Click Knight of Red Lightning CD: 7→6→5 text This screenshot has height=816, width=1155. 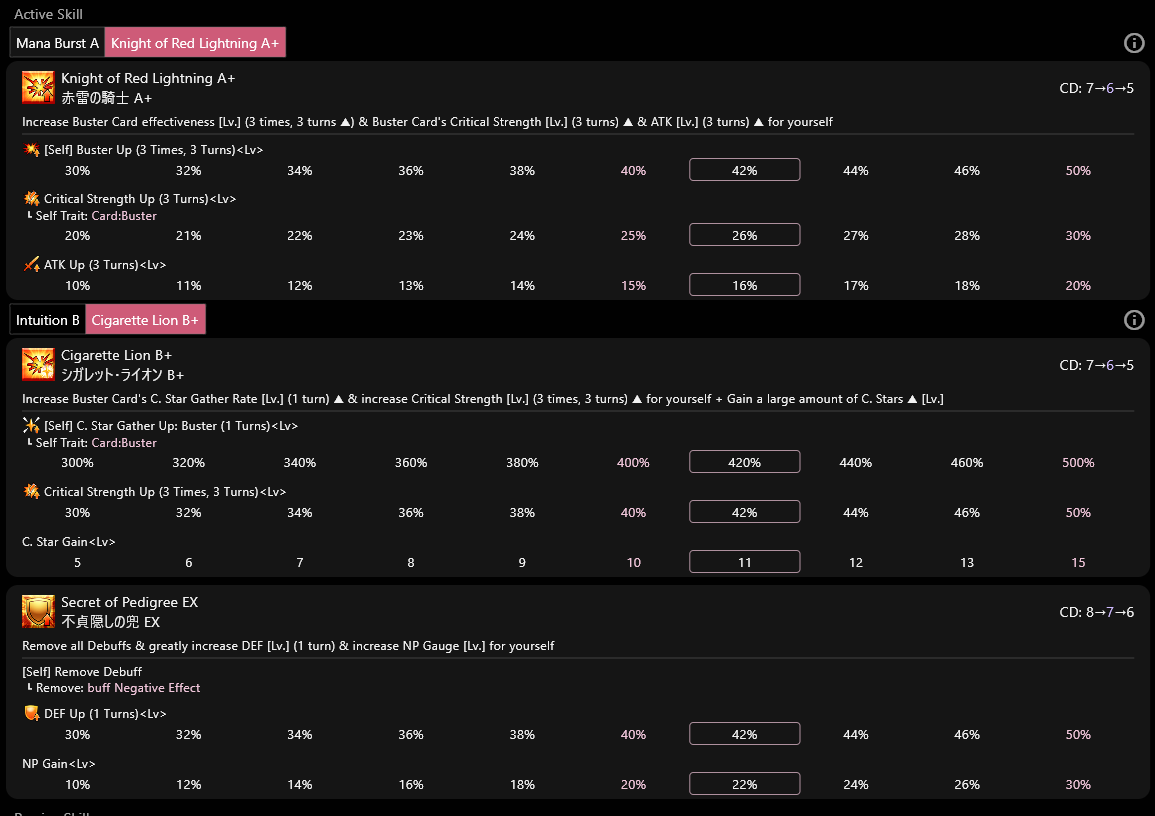coord(1097,88)
